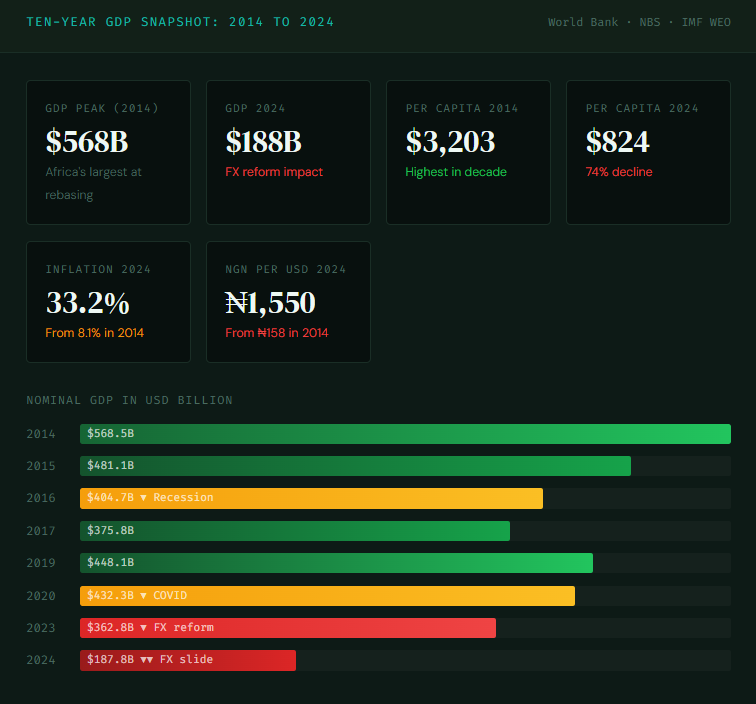Click the '2024' year label of the chart
Viewport: 756px width, 704px height.
pos(41,660)
